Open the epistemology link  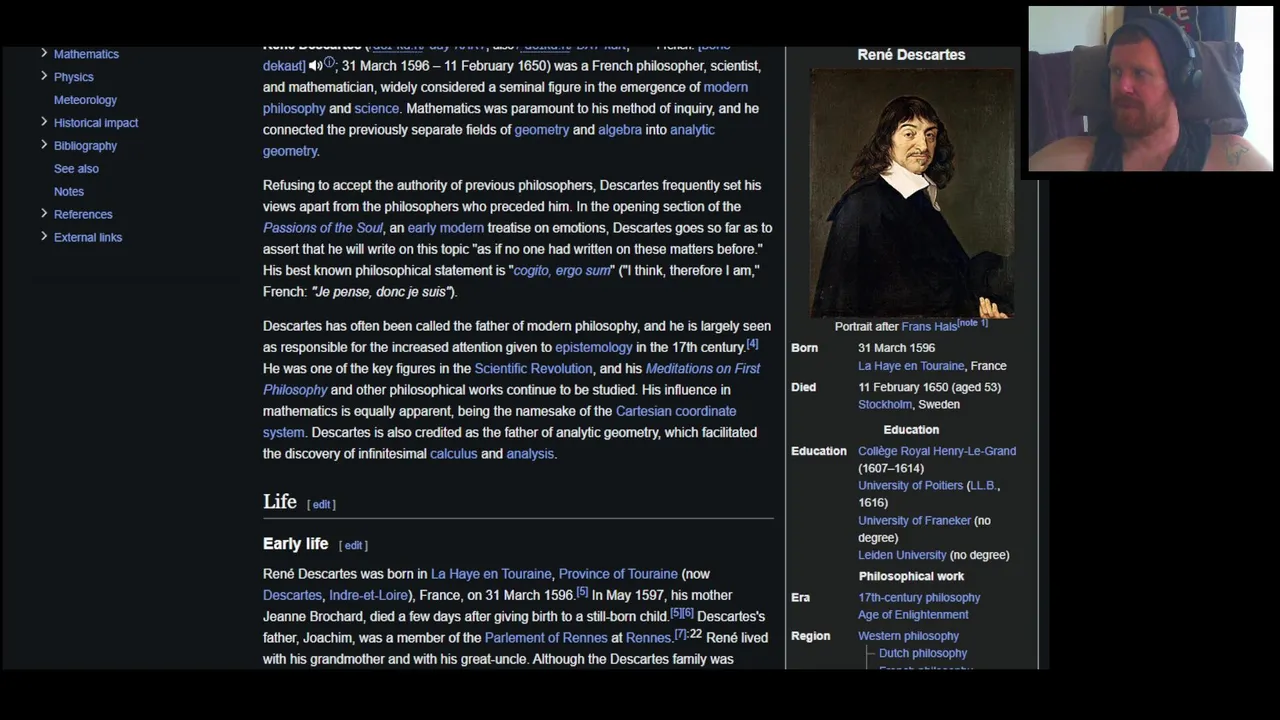pyautogui.click(x=594, y=348)
